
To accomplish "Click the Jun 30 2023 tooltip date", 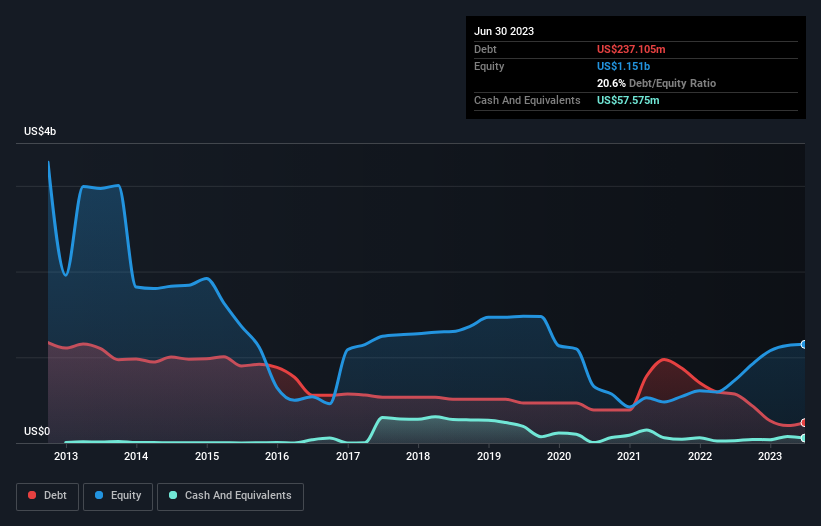I will tap(504, 31).
